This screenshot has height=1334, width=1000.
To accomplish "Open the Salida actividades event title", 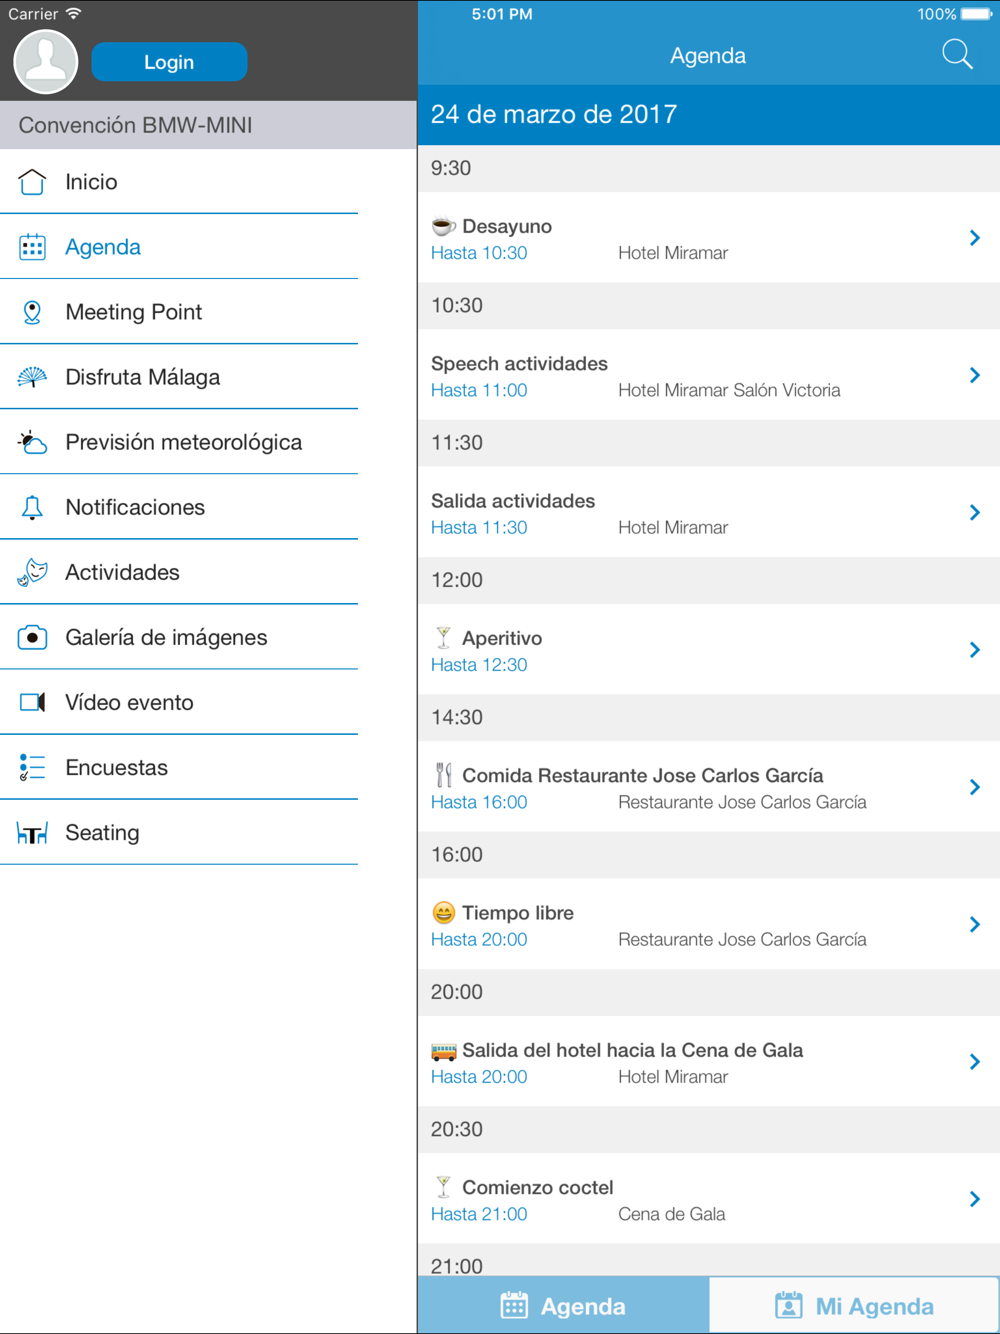I will pos(513,501).
